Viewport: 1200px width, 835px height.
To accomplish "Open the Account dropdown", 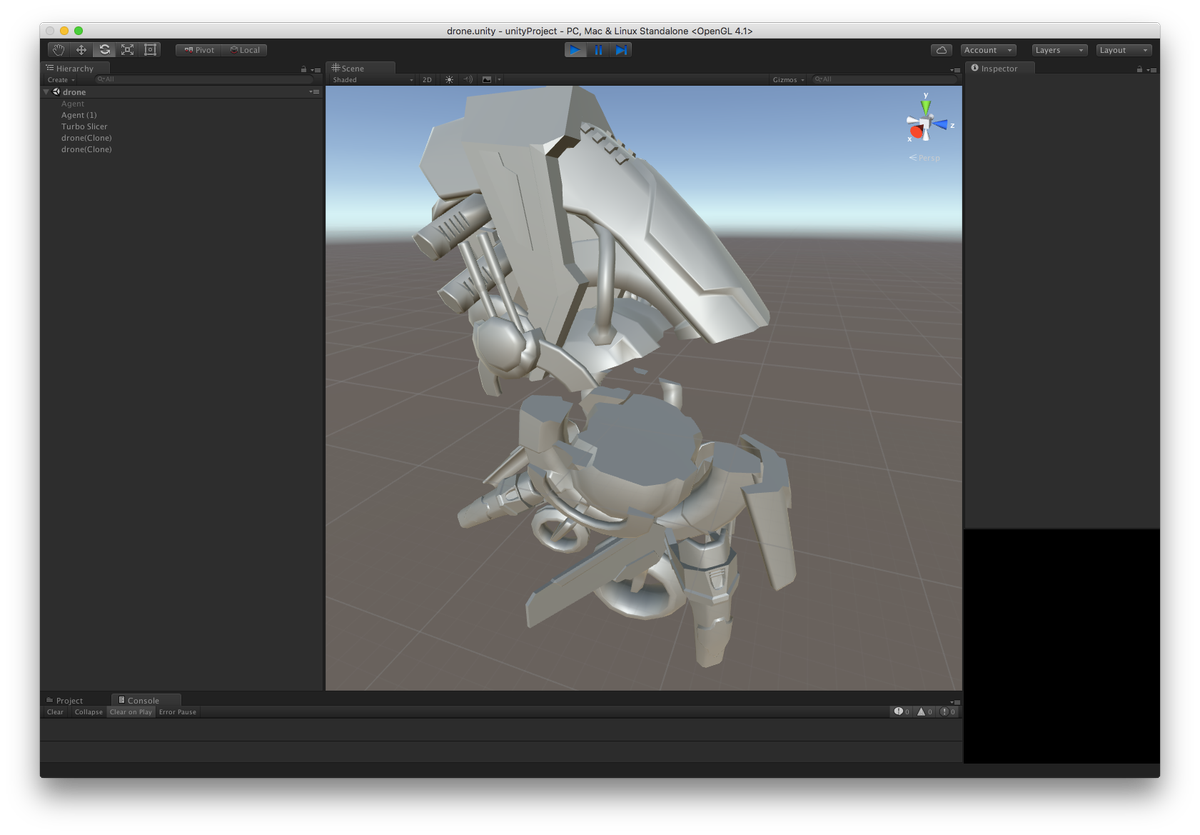I will click(988, 50).
